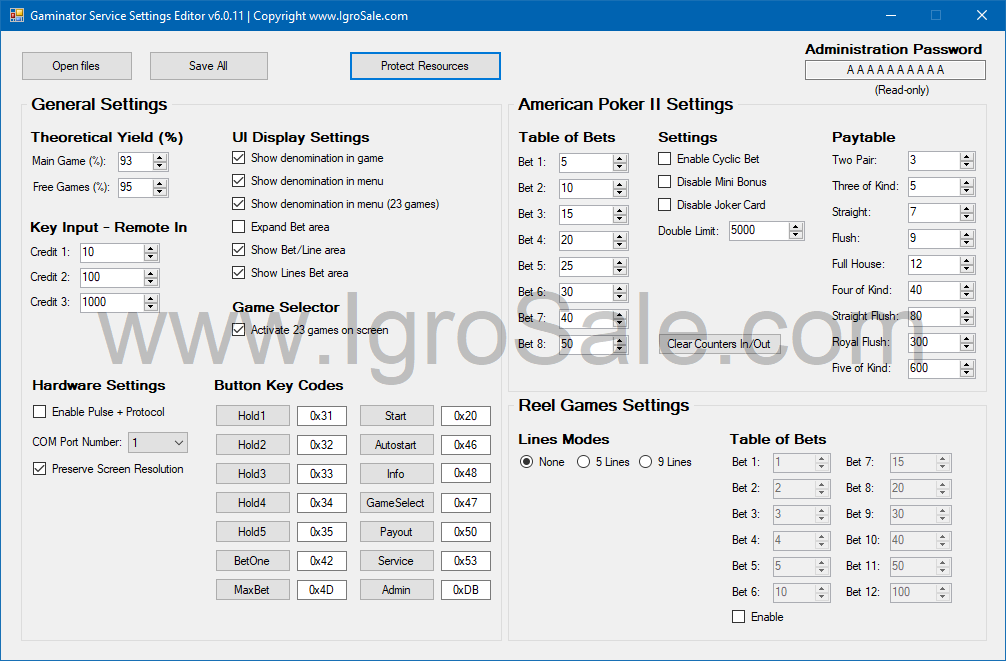The width and height of the screenshot is (1006, 661).
Task: Decrease Royal Flush payout using down arrow
Action: 966,347
